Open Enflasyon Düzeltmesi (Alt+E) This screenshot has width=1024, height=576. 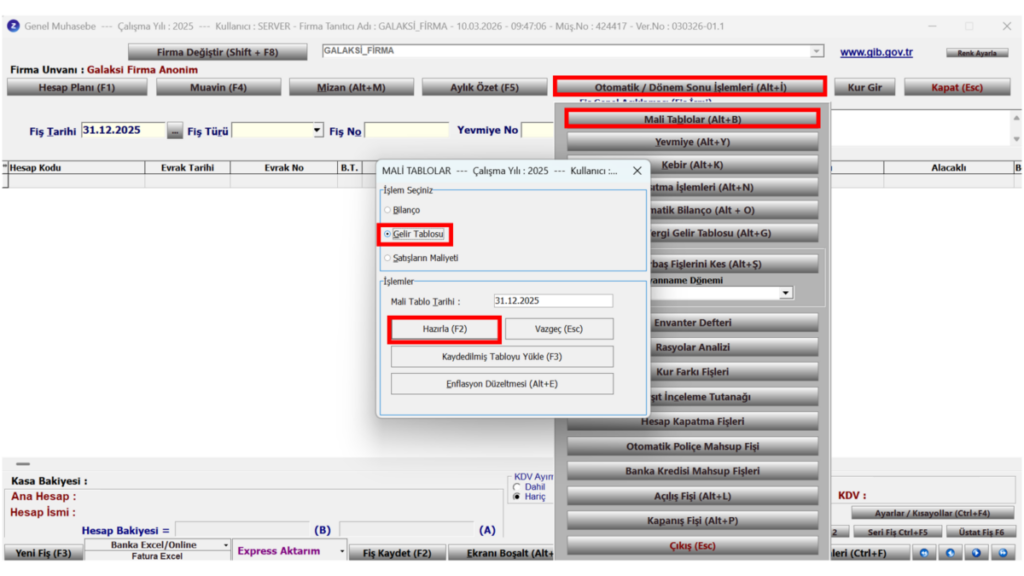pos(502,384)
